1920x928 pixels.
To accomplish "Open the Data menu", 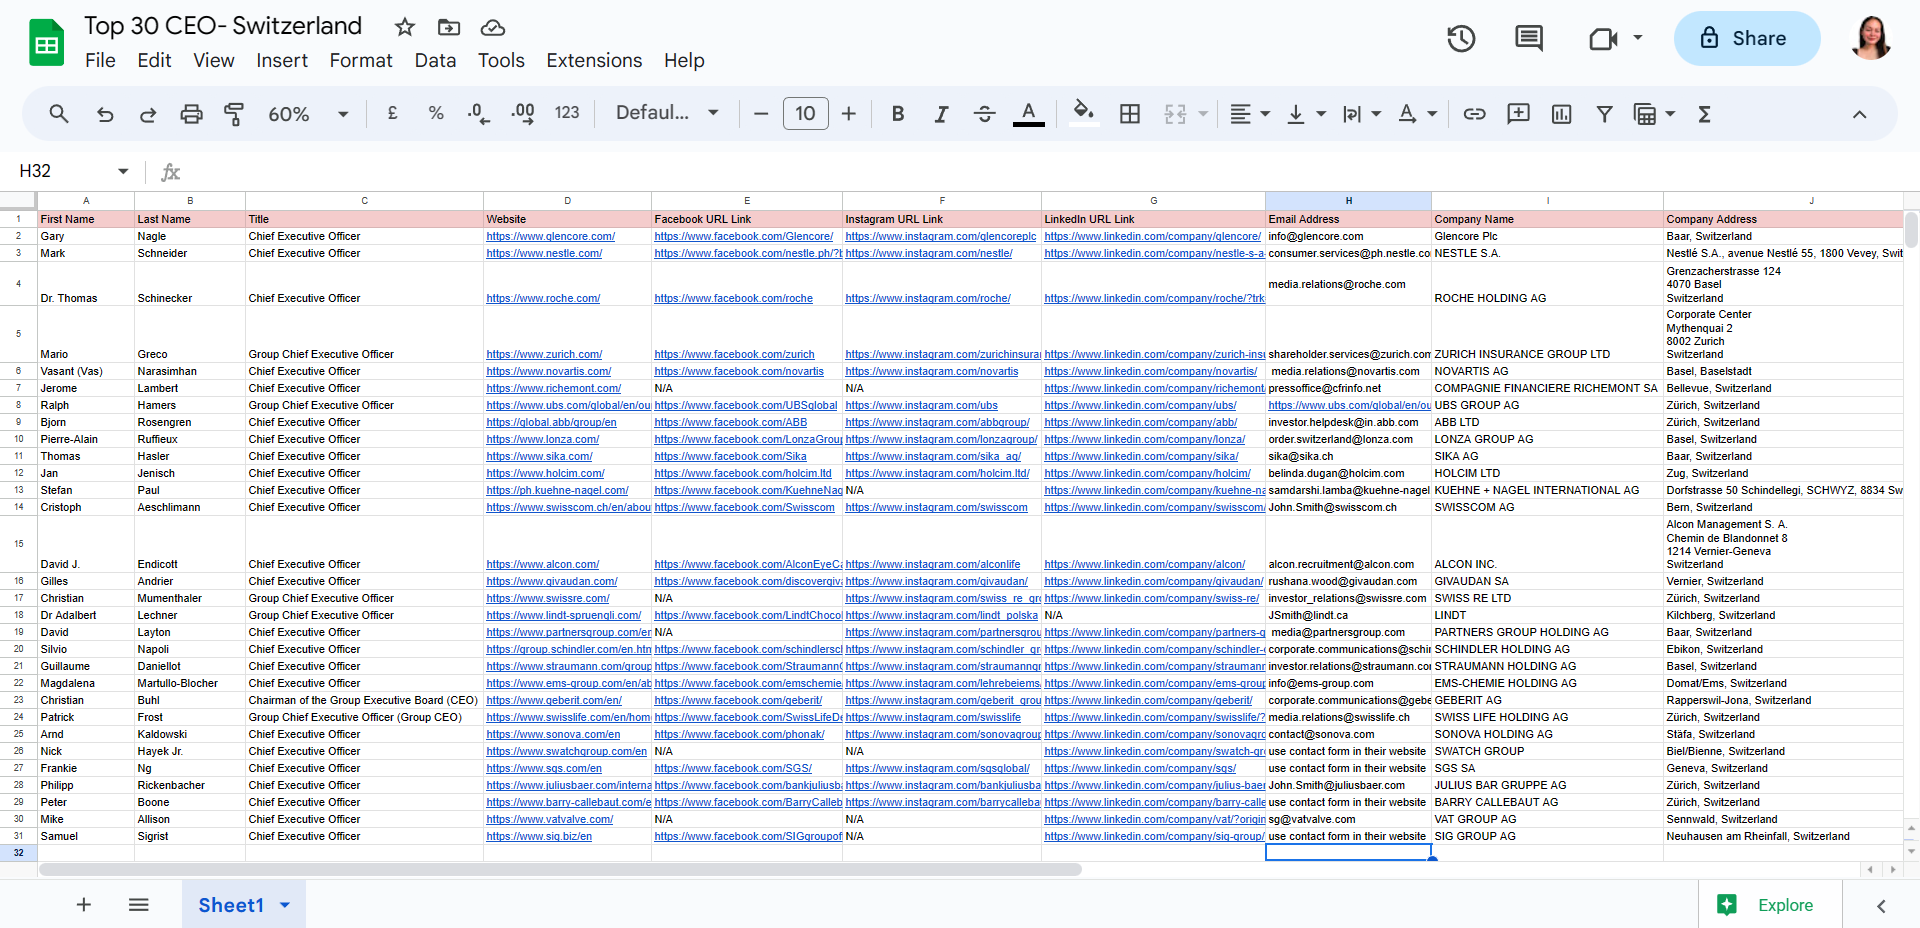I will 435,61.
